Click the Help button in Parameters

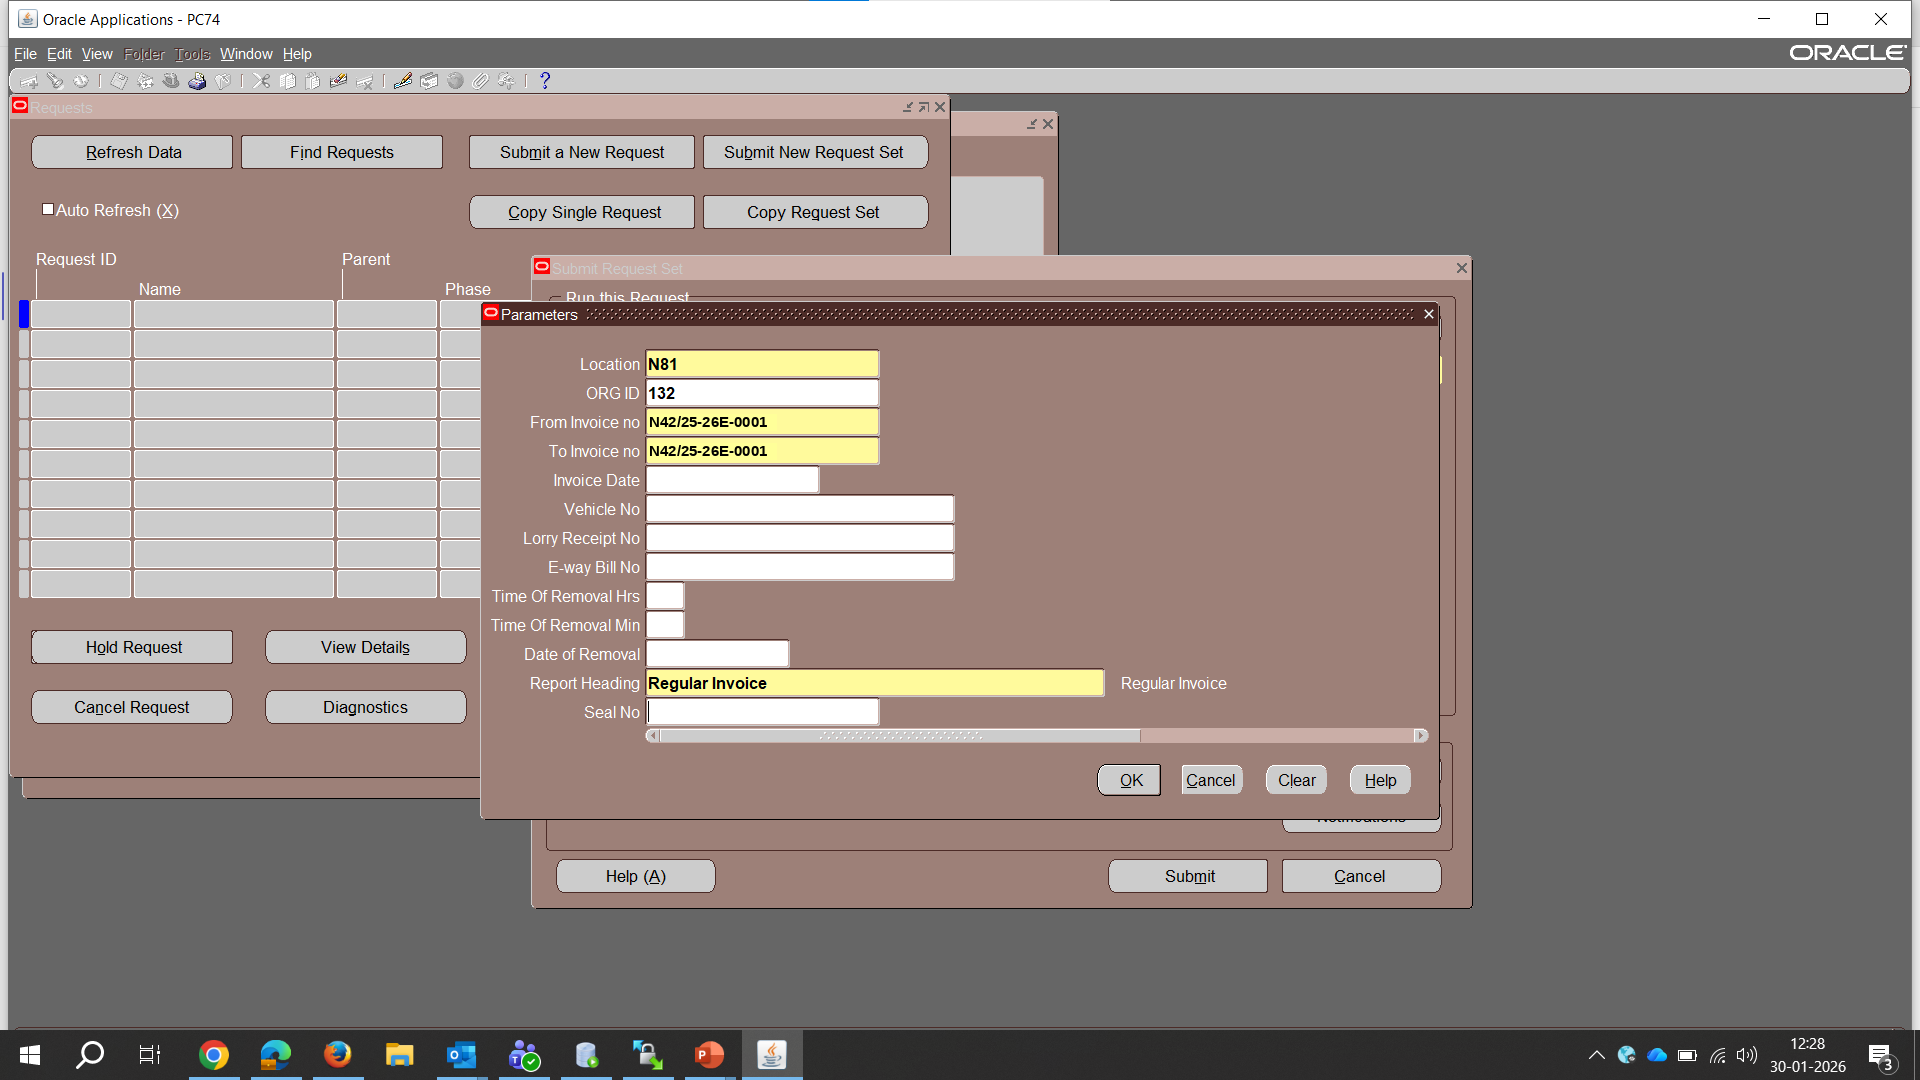point(1380,780)
